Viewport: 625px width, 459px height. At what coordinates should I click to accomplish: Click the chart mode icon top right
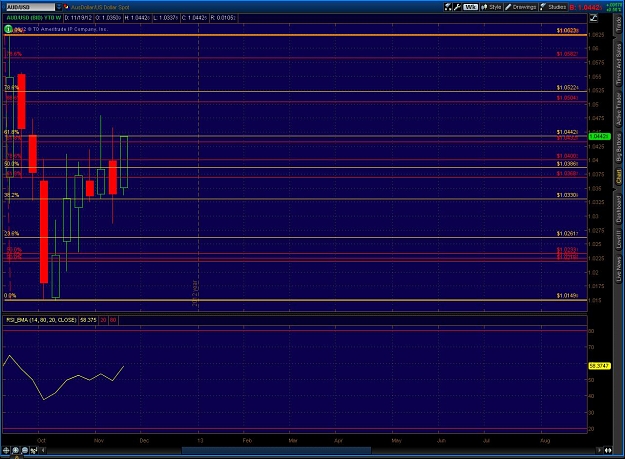[x=594, y=18]
